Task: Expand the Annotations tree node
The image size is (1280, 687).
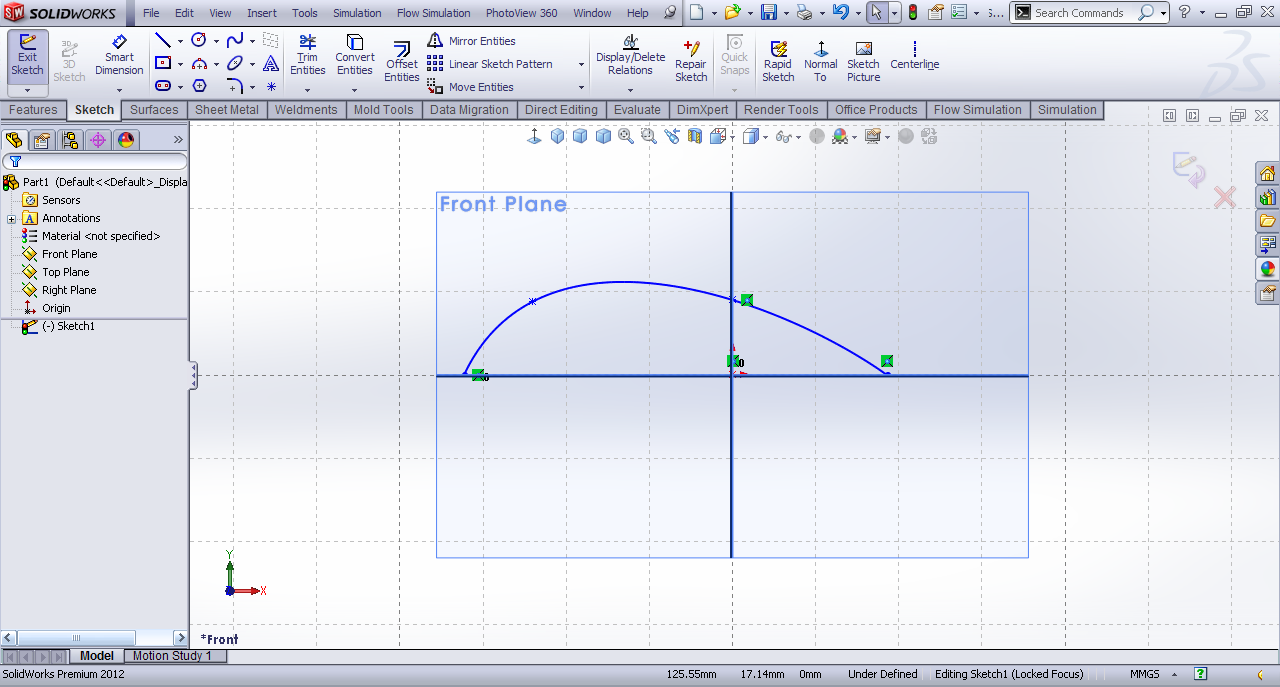Action: pyautogui.click(x=11, y=219)
